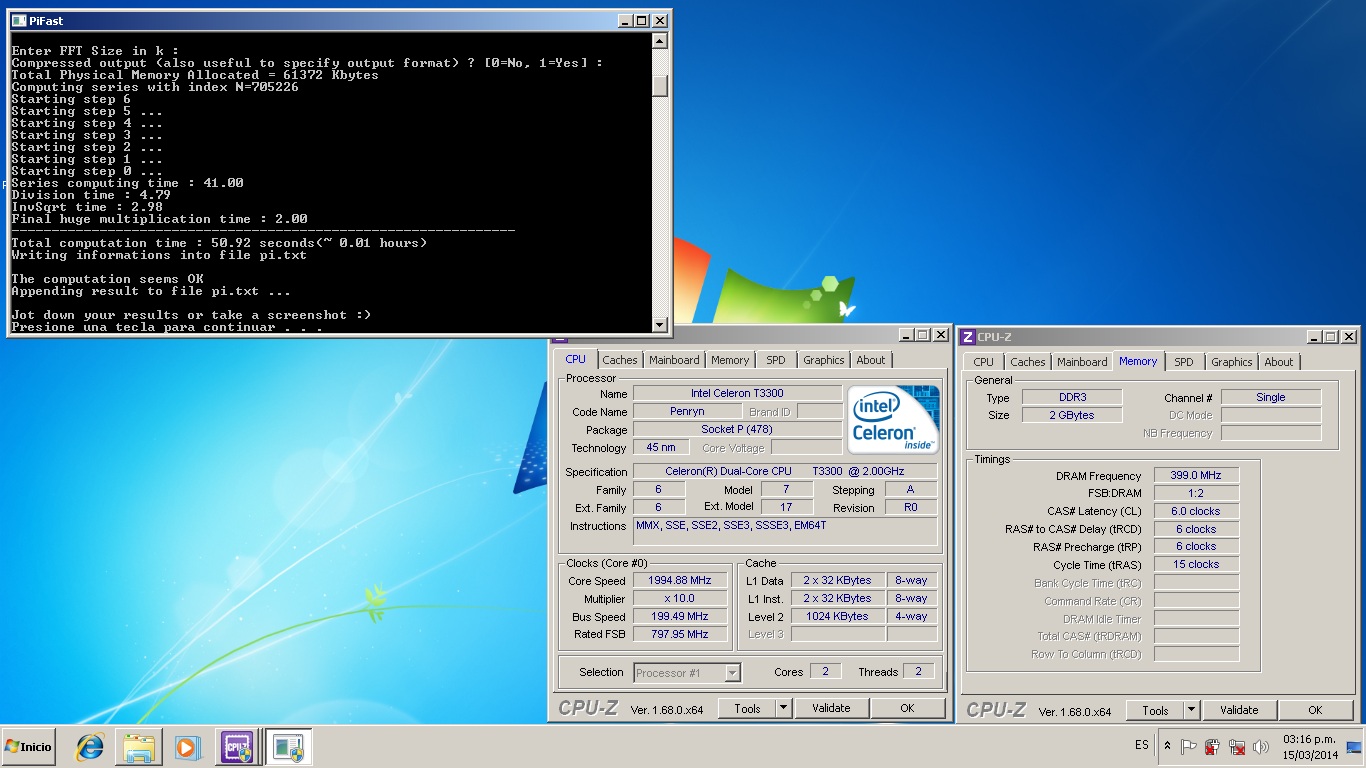
Task: Click the Name field Intel Celeron T3300
Action: click(x=737, y=393)
